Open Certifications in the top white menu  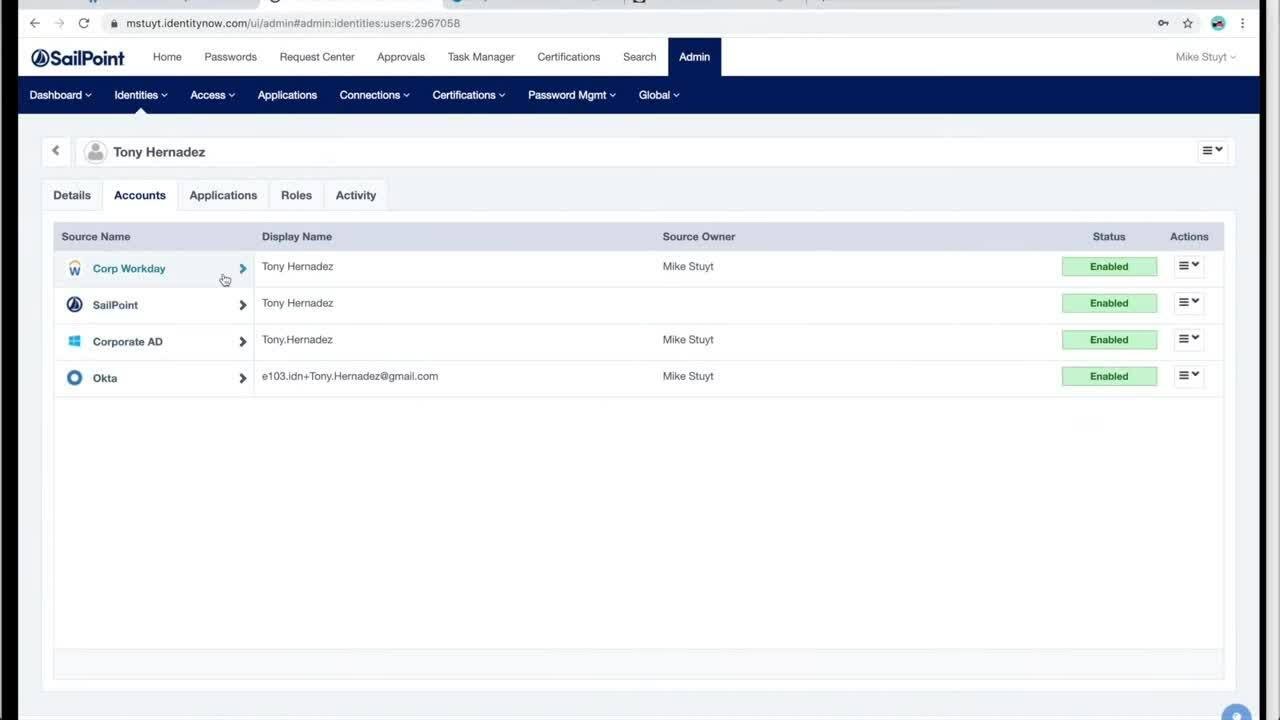(x=569, y=57)
